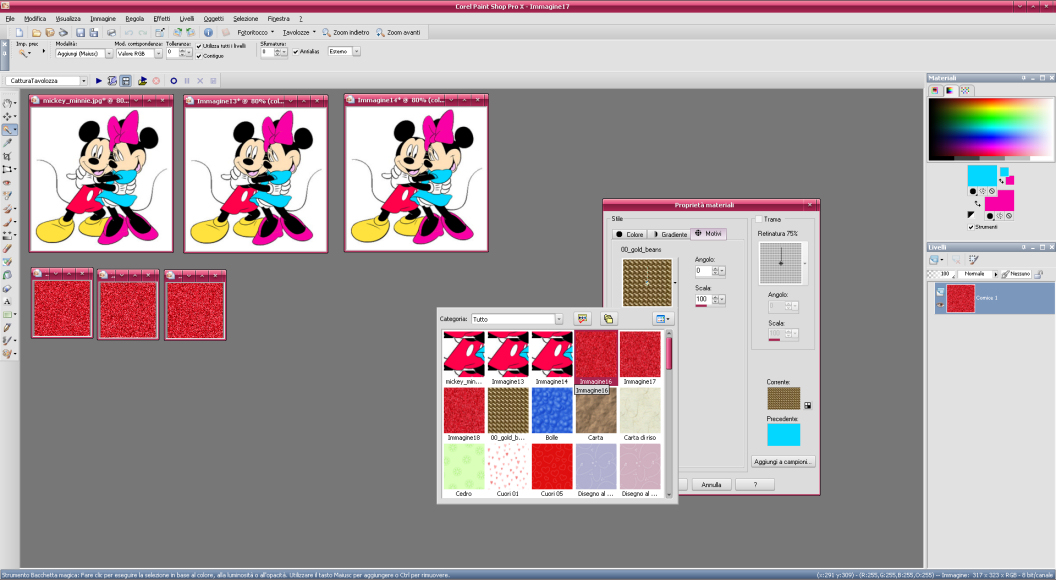The image size is (1056, 580).
Task: Click Zoom avanti to zoom in
Action: point(398,32)
